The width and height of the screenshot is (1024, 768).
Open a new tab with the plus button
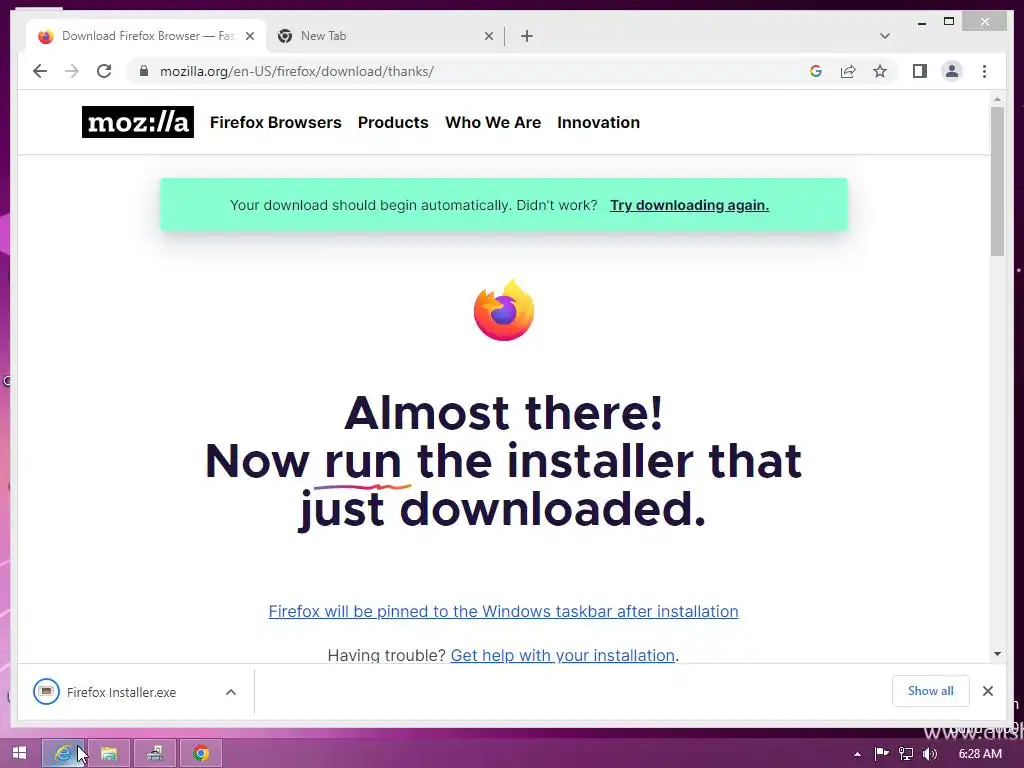click(x=527, y=36)
